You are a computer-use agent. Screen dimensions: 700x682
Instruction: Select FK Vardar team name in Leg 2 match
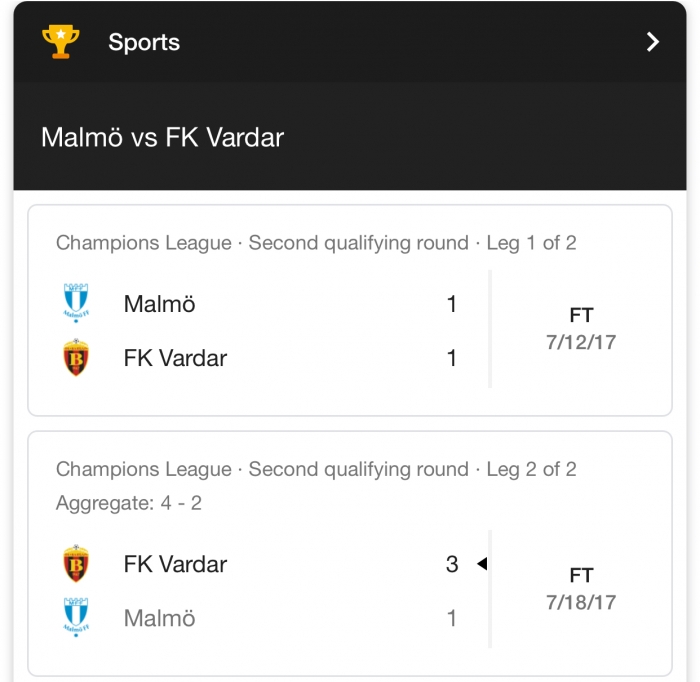[175, 564]
